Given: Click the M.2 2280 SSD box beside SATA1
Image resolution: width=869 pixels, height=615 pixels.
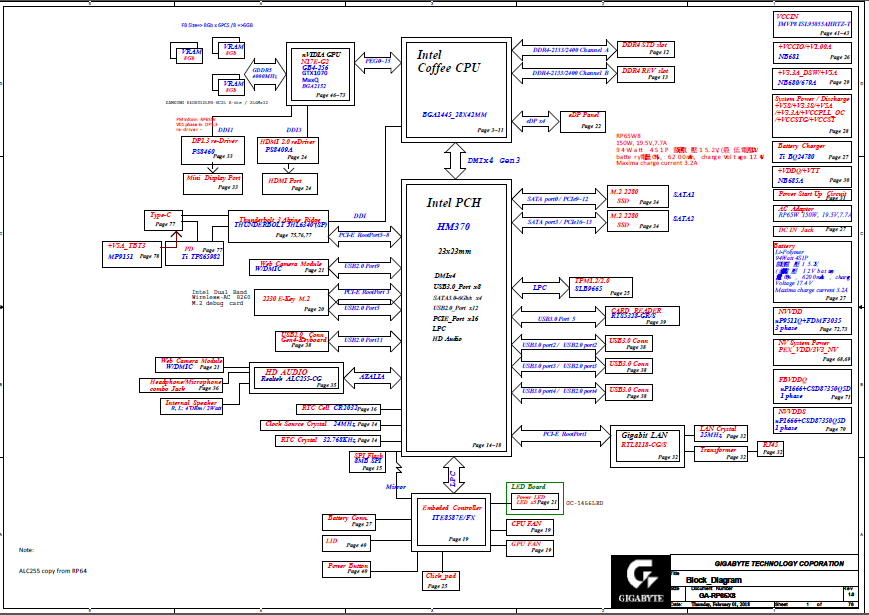Looking at the screenshot, I should tap(638, 197).
